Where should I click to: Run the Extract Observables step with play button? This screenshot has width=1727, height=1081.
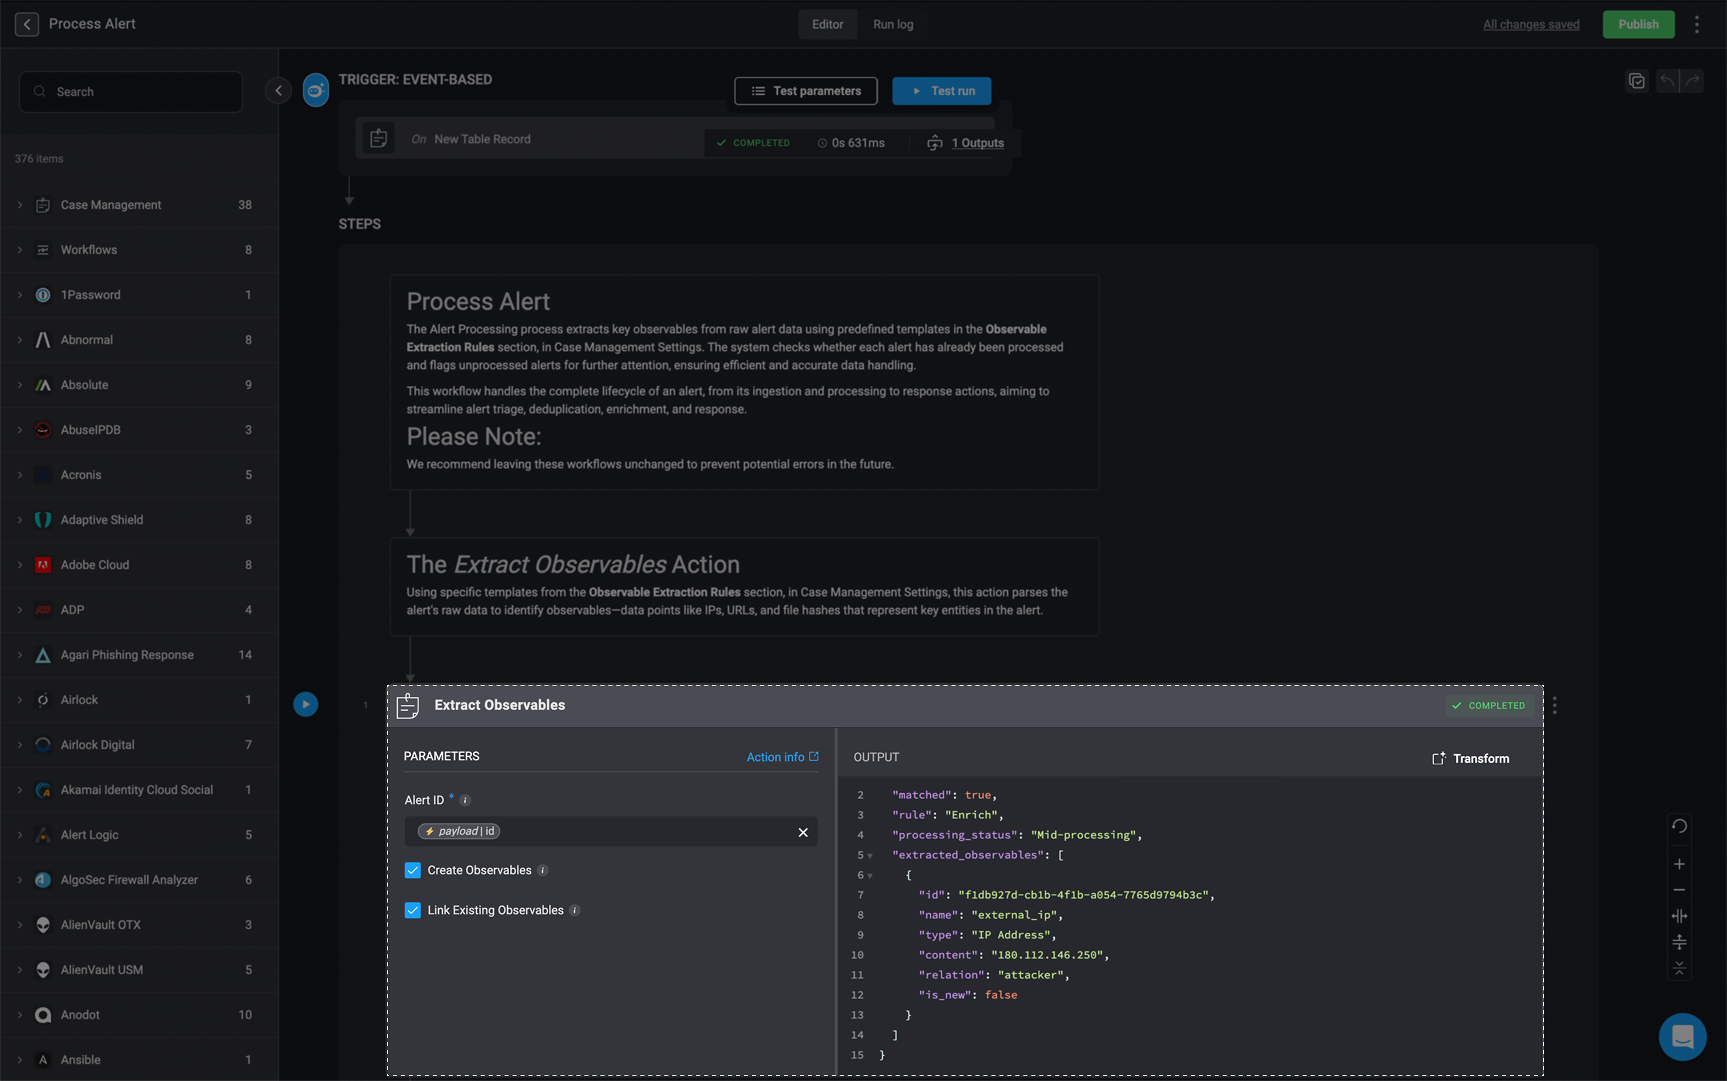306,704
